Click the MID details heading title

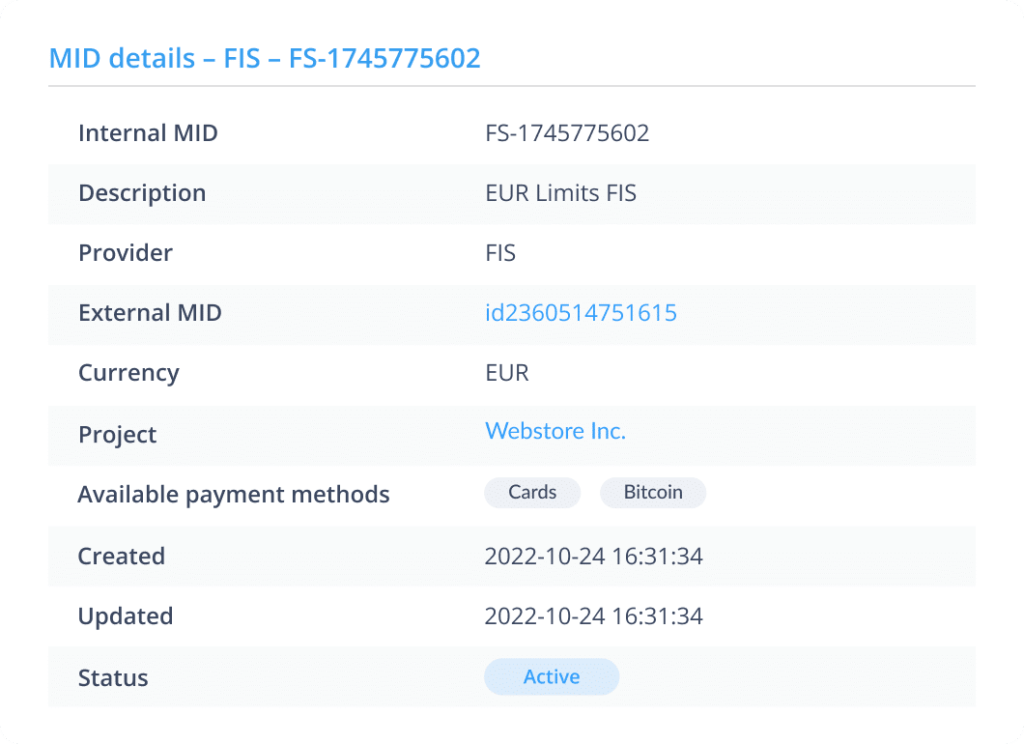point(265,58)
